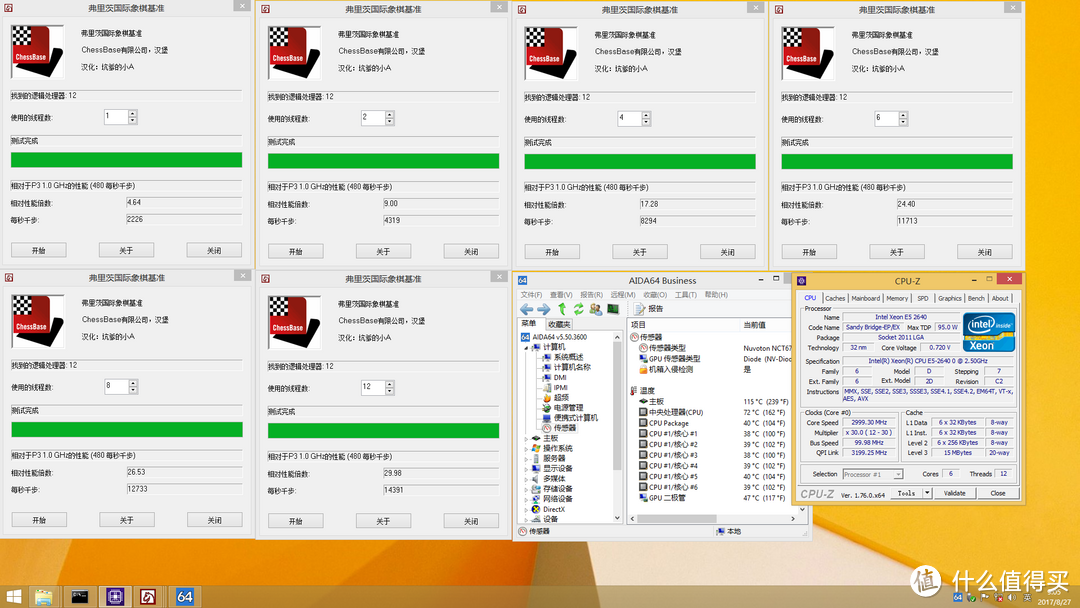Switch to CPU-Z Mainboard tab
The width and height of the screenshot is (1080, 608).
coord(865,298)
